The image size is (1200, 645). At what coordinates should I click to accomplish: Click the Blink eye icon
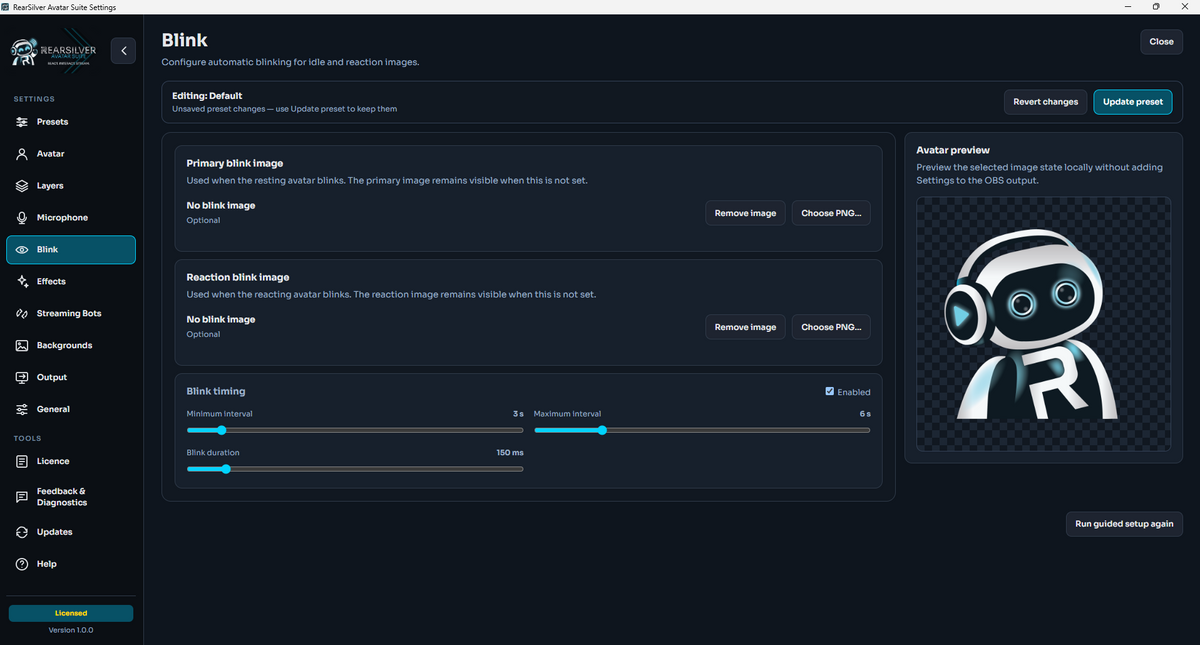22,250
